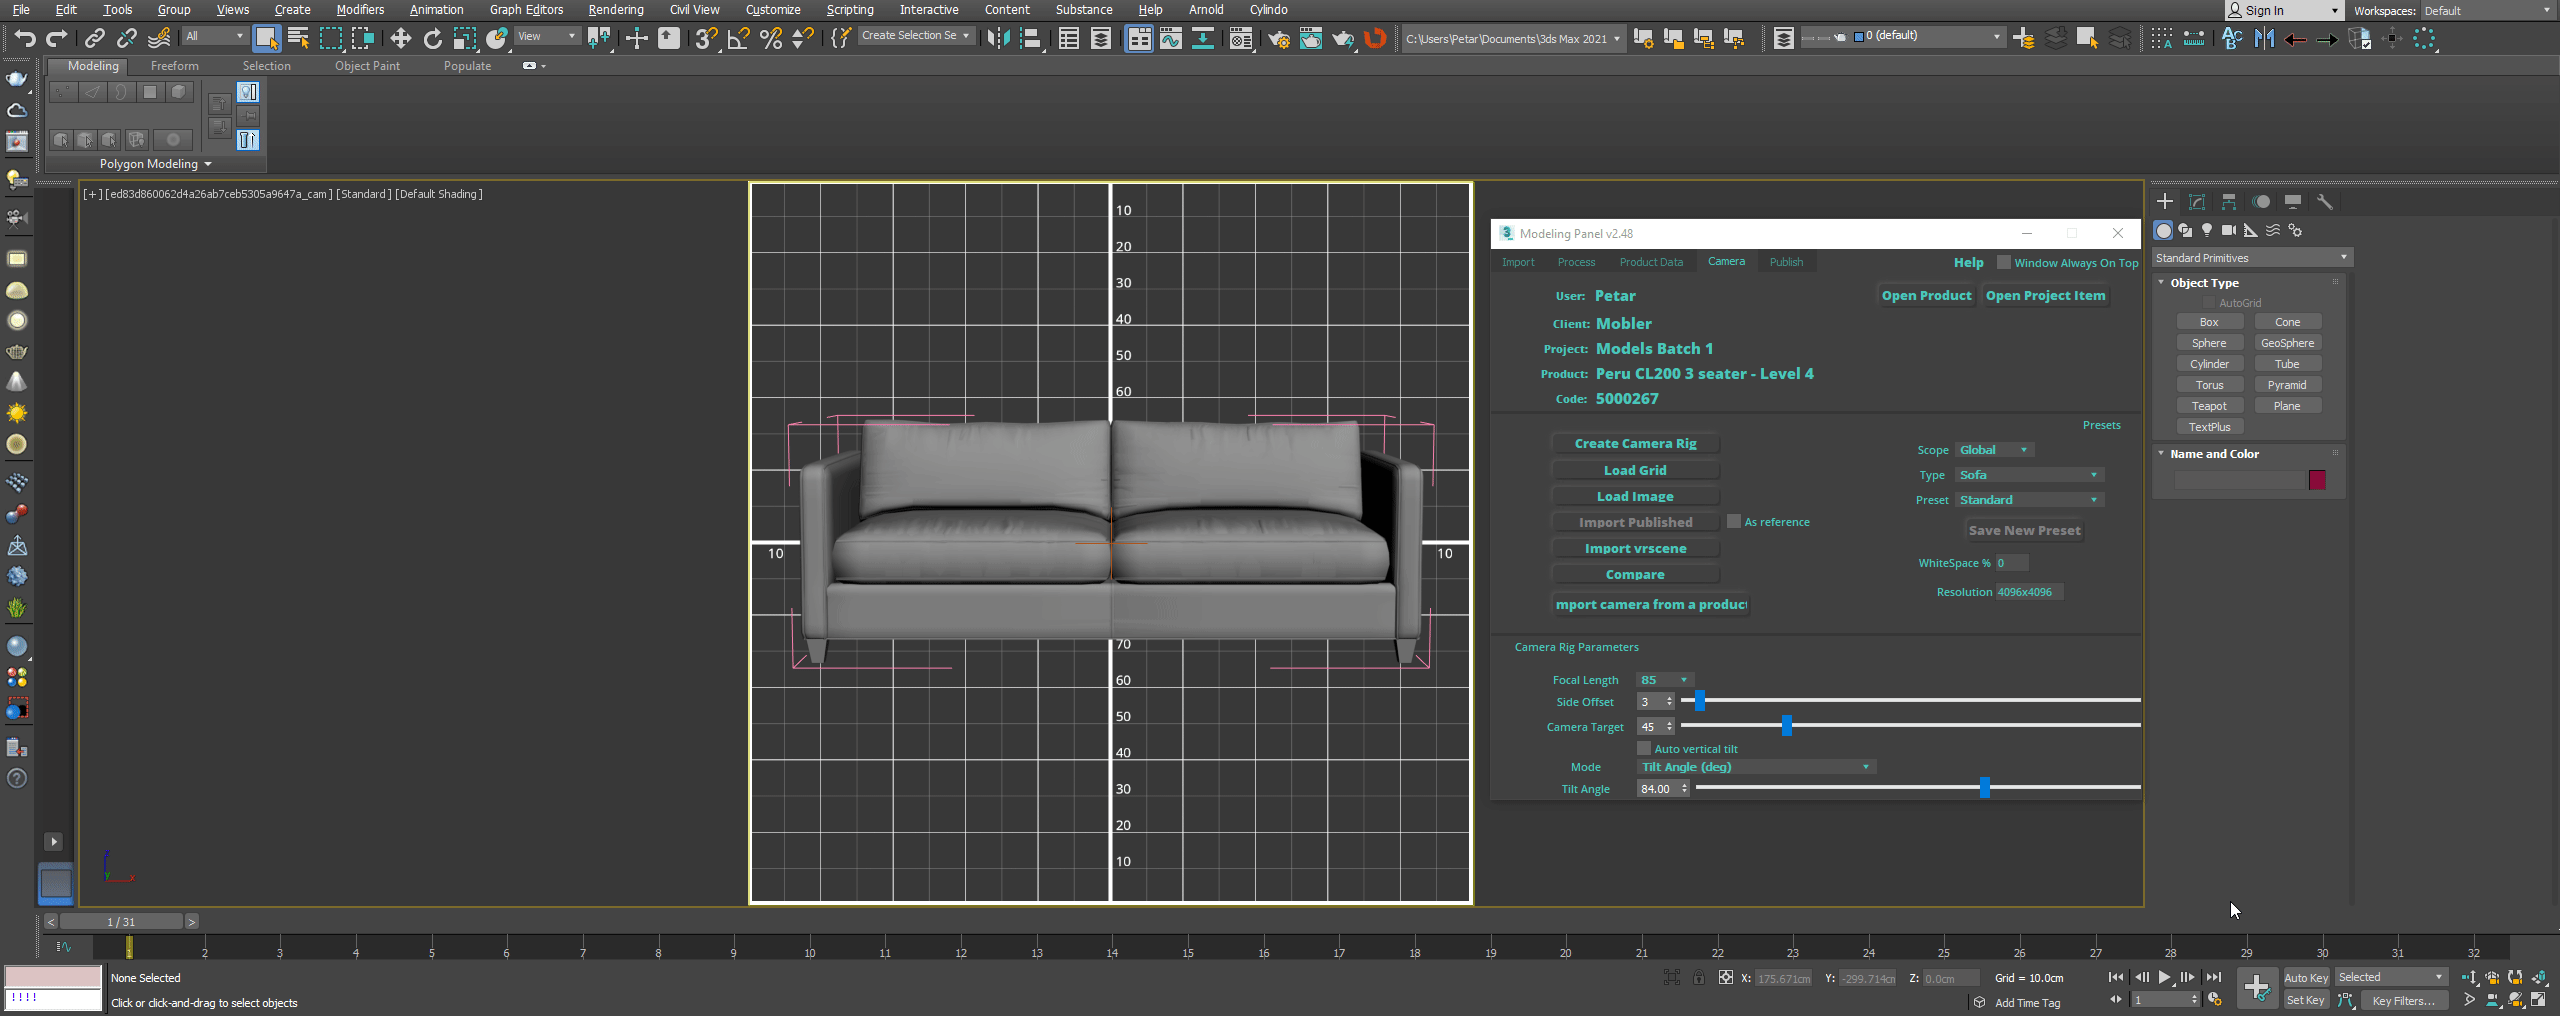Open the Standard Primitives dropdown
Viewport: 2560px width, 1016px height.
[2250, 258]
